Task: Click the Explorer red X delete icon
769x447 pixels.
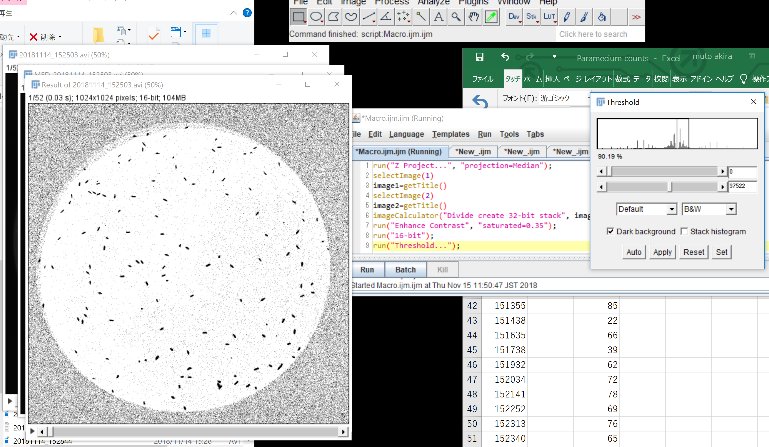Action: [33, 37]
